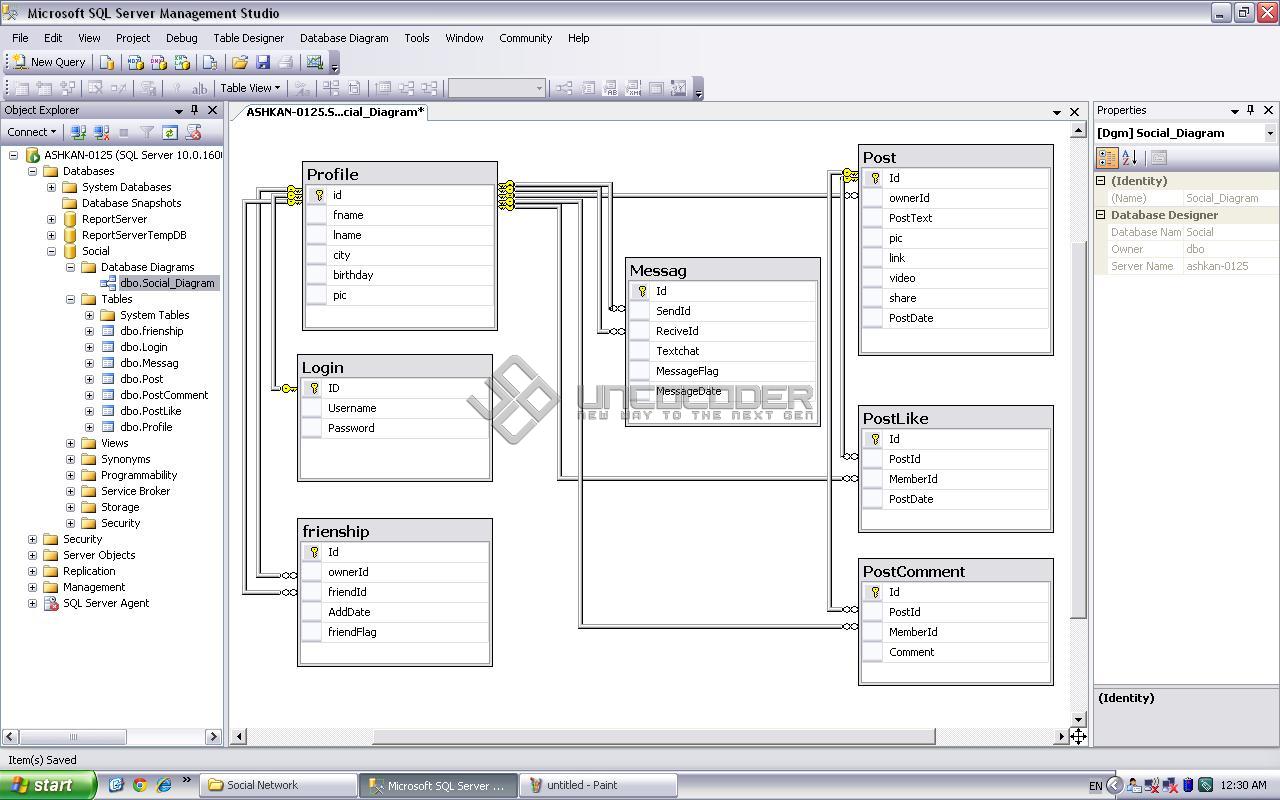The image size is (1280, 800).
Task: Click Object Explorer horizontal scrollbar thumb
Action: pos(72,737)
